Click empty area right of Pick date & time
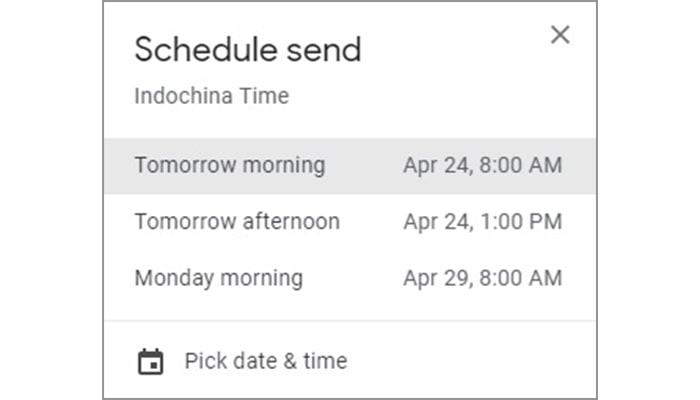Screen dimensions: 700x400 pos(470,361)
